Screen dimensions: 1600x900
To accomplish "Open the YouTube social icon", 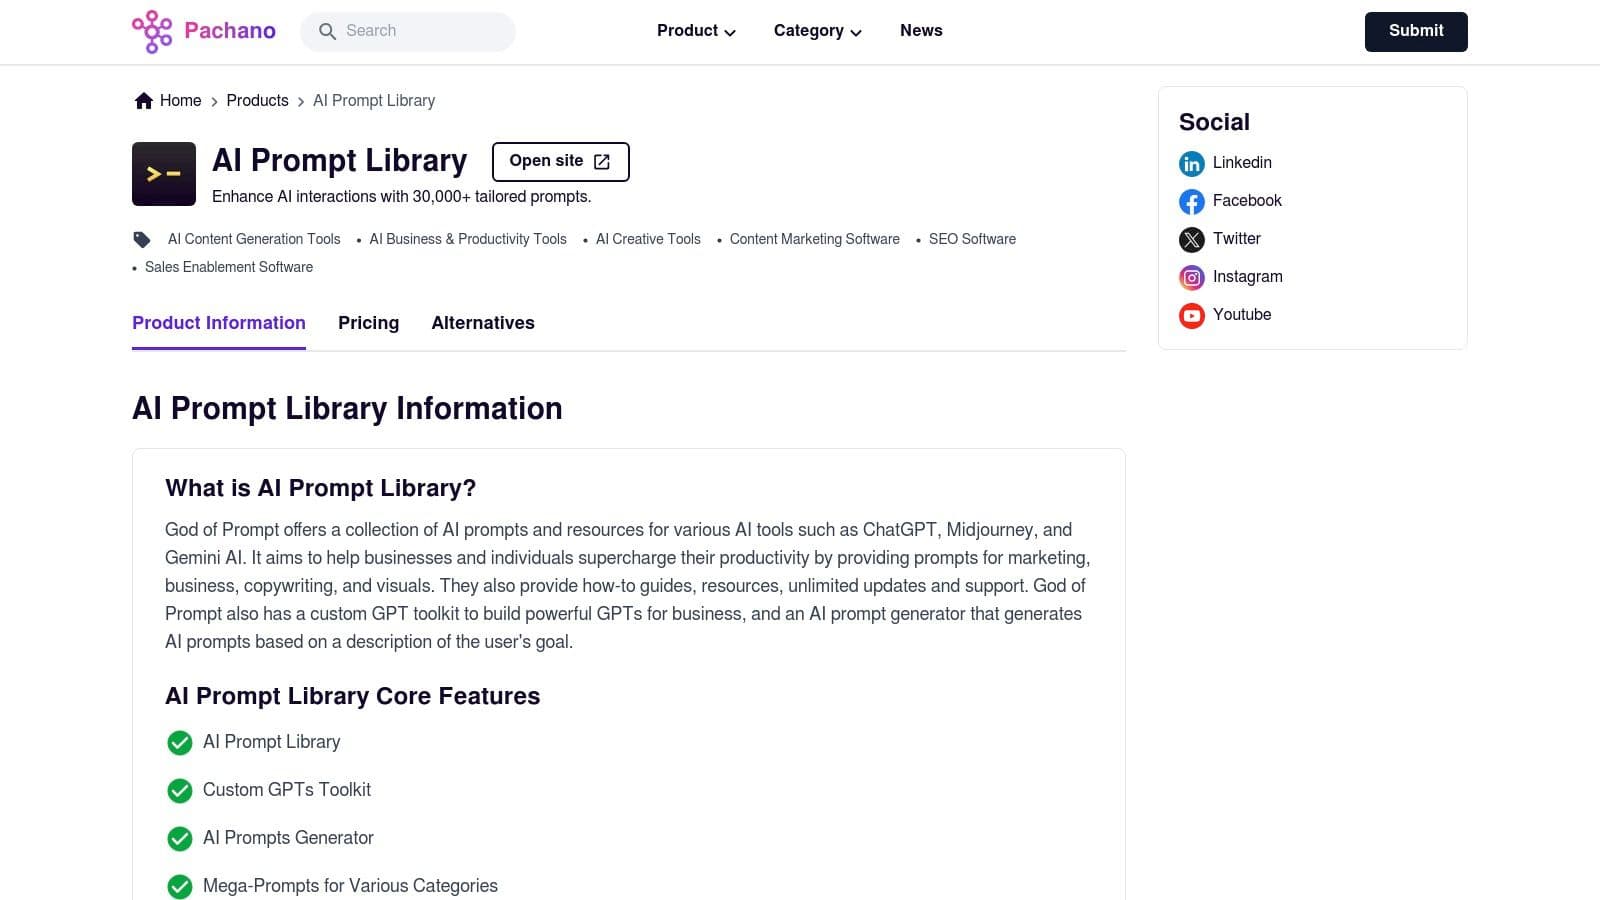I will (x=1191, y=316).
